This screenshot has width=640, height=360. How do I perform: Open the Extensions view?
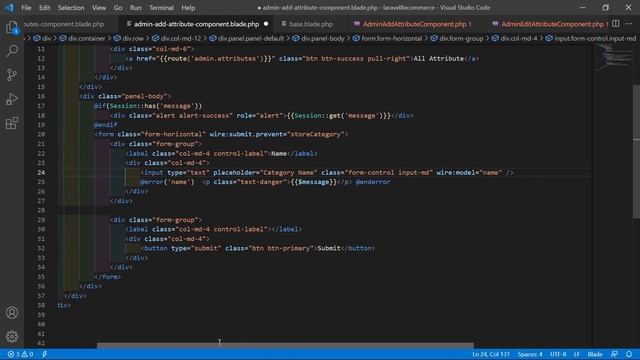(12, 123)
